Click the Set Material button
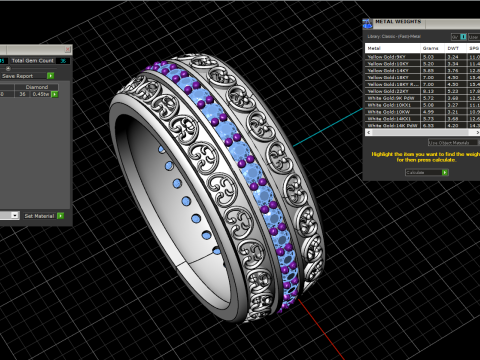This screenshot has width=480, height=360. tap(39, 216)
